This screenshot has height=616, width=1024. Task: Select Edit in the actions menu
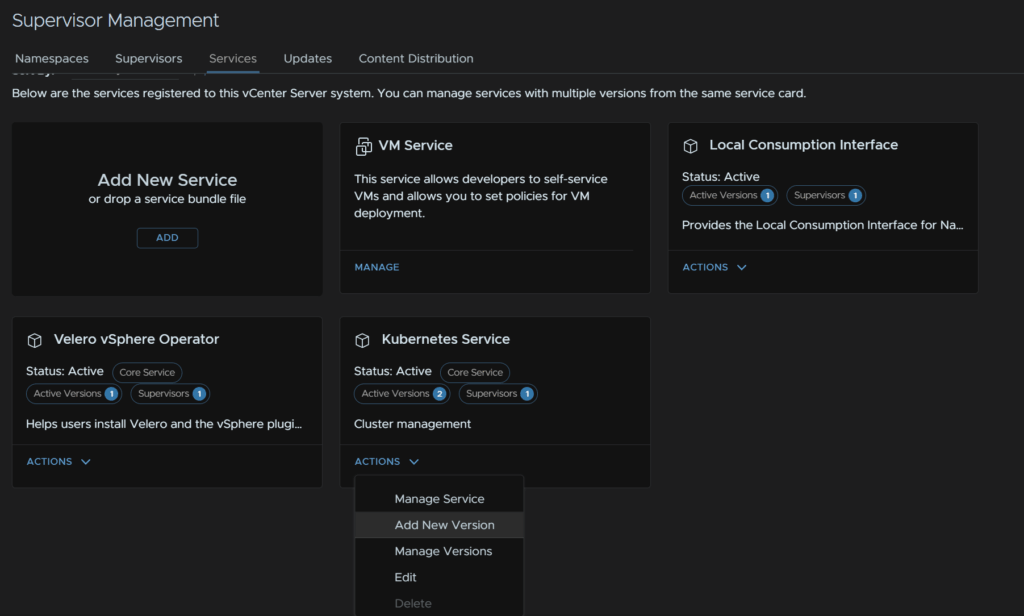click(x=439, y=577)
